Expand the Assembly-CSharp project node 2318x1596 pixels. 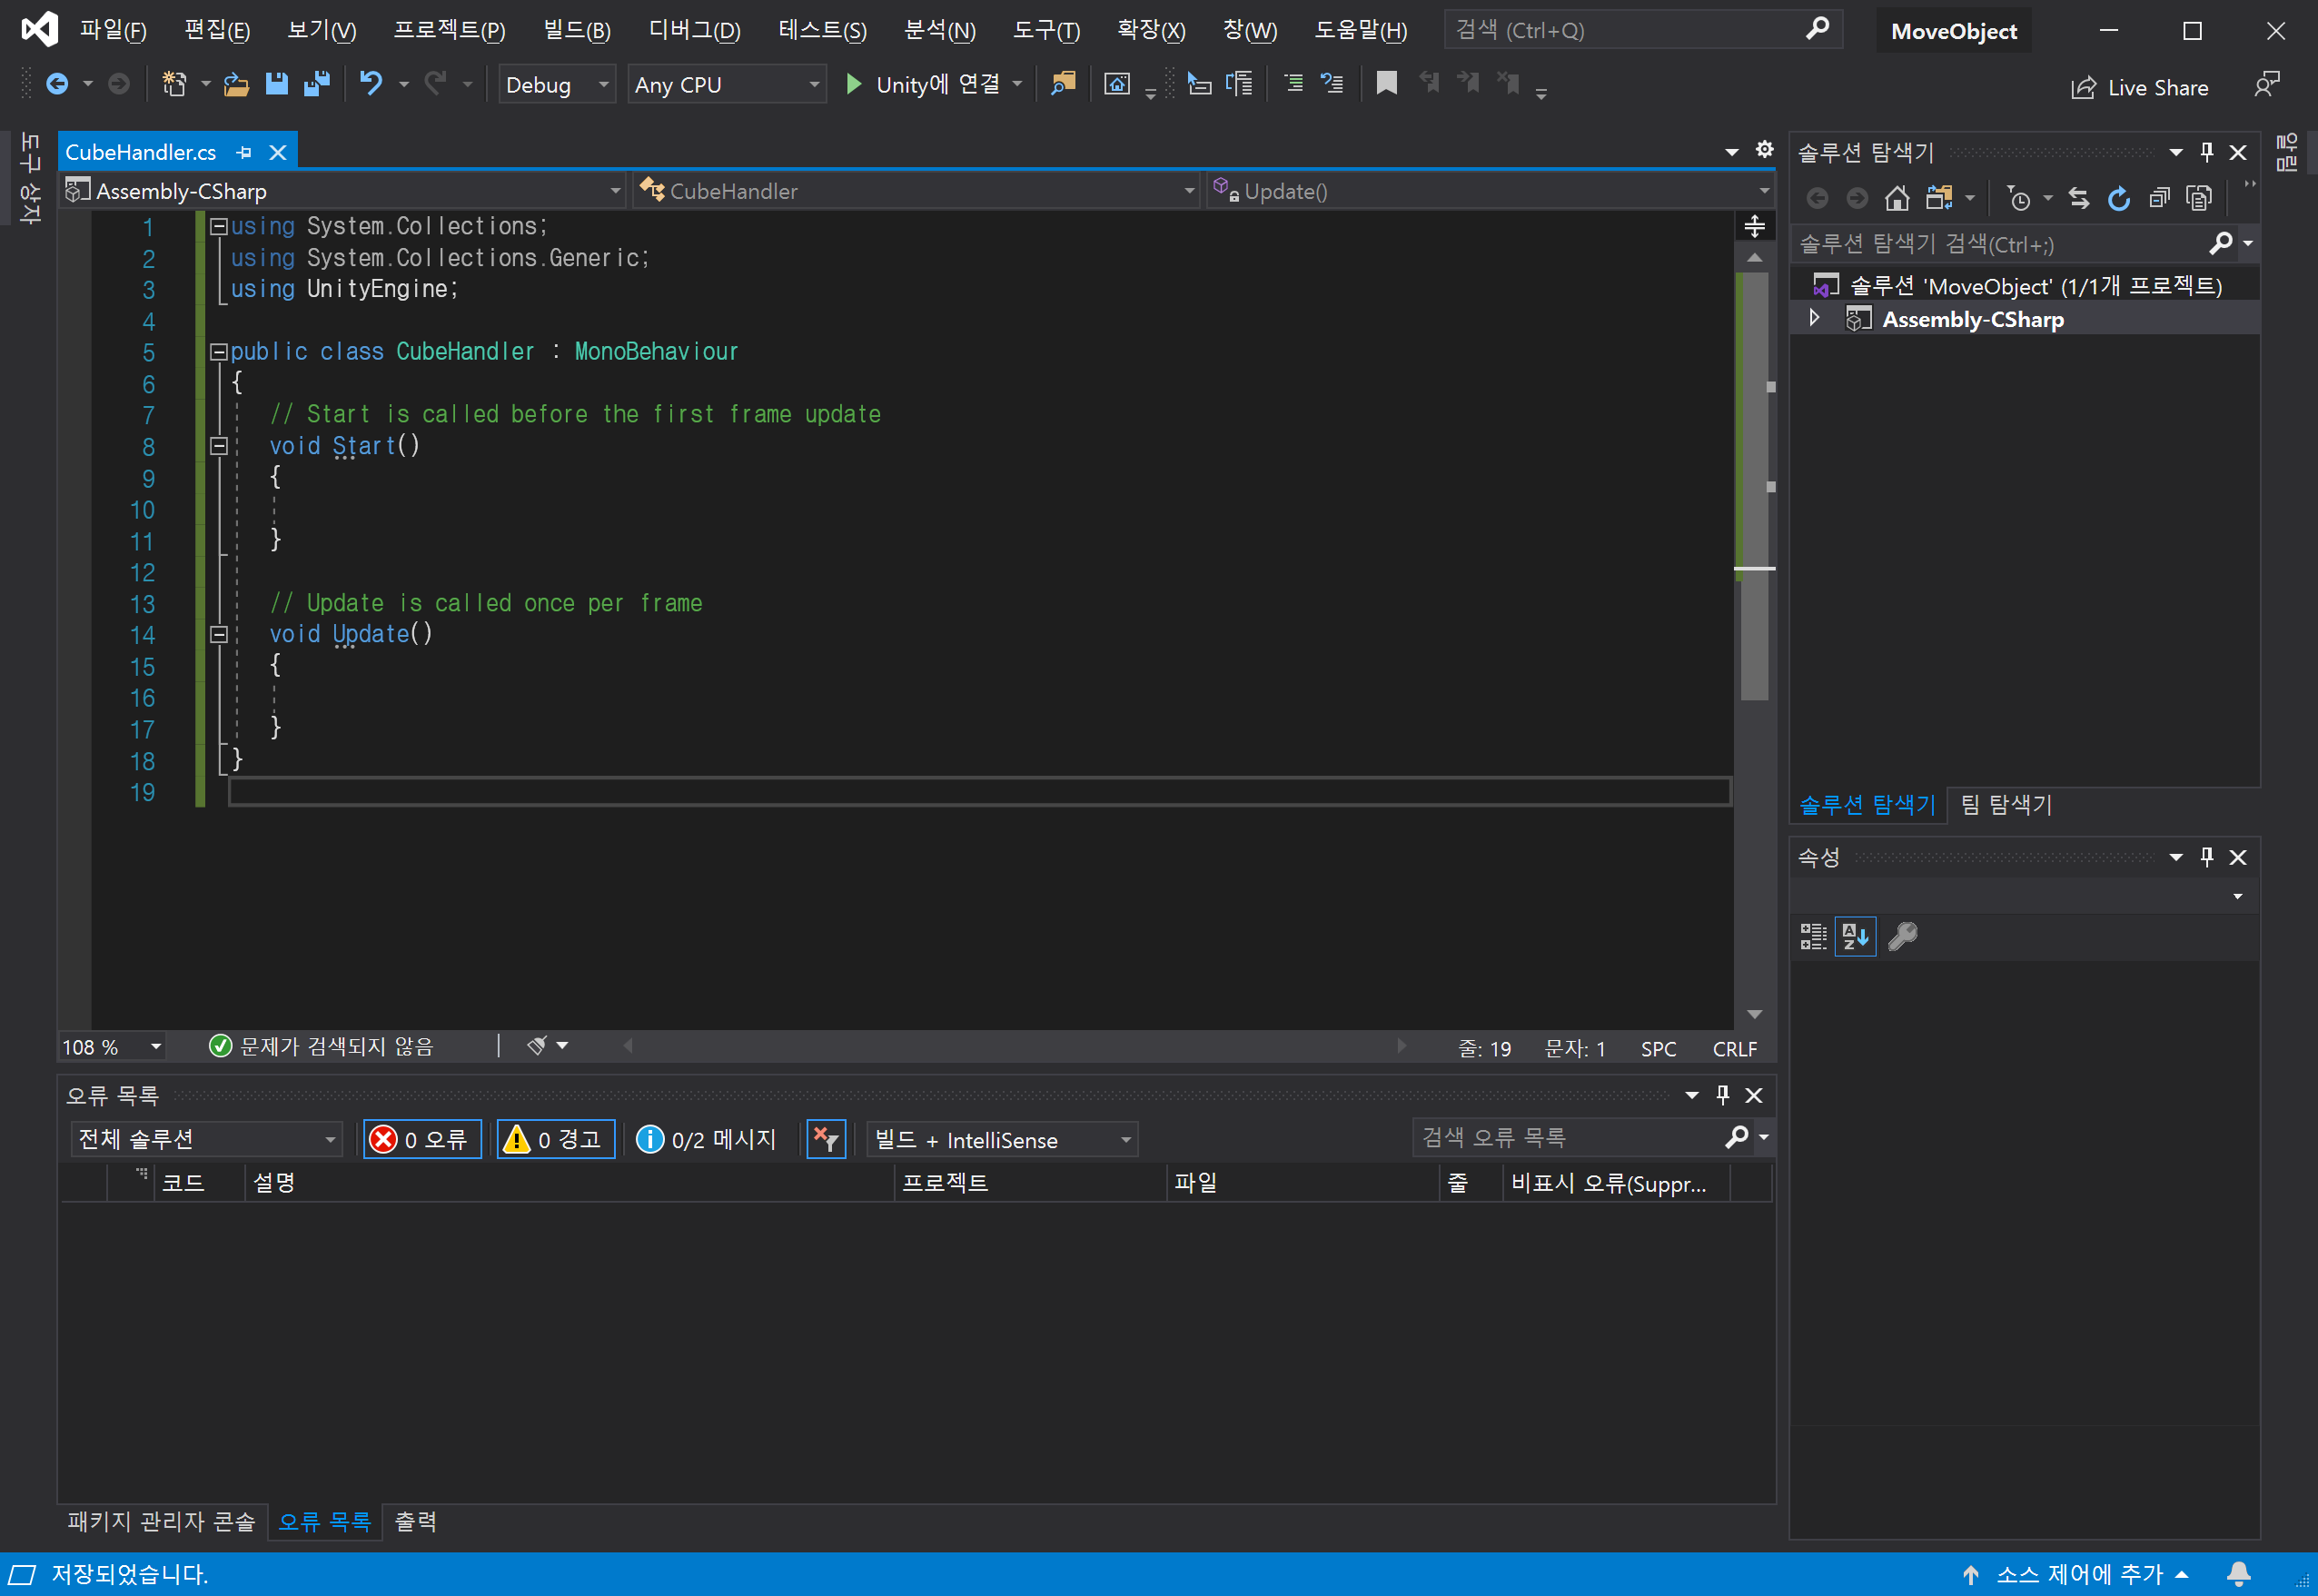coord(1815,319)
